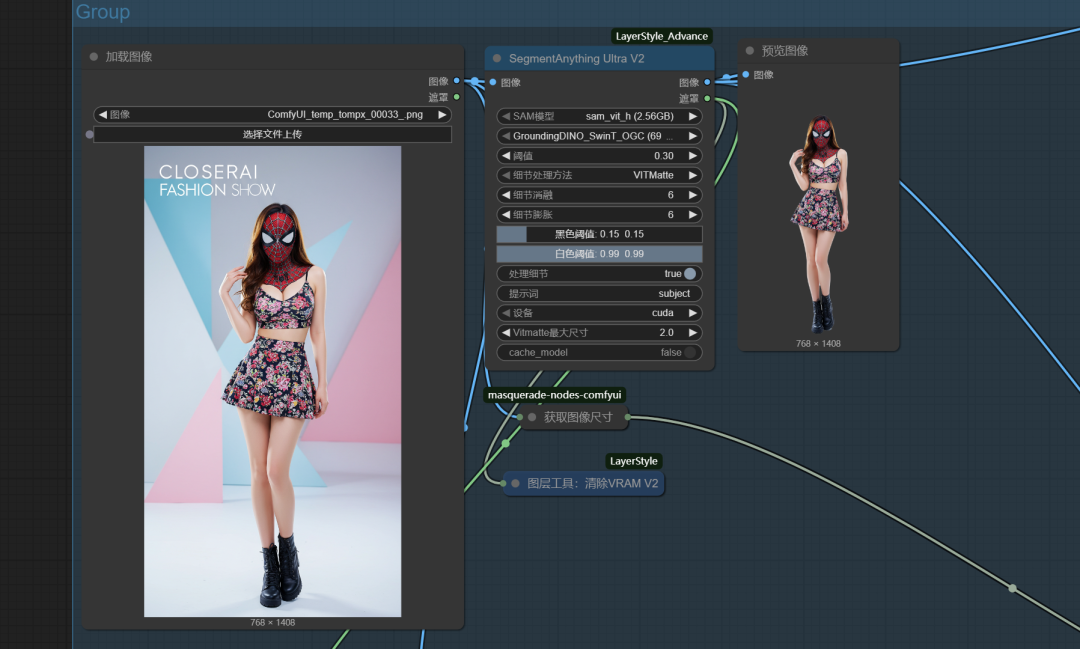Select the Group title label

pos(103,12)
